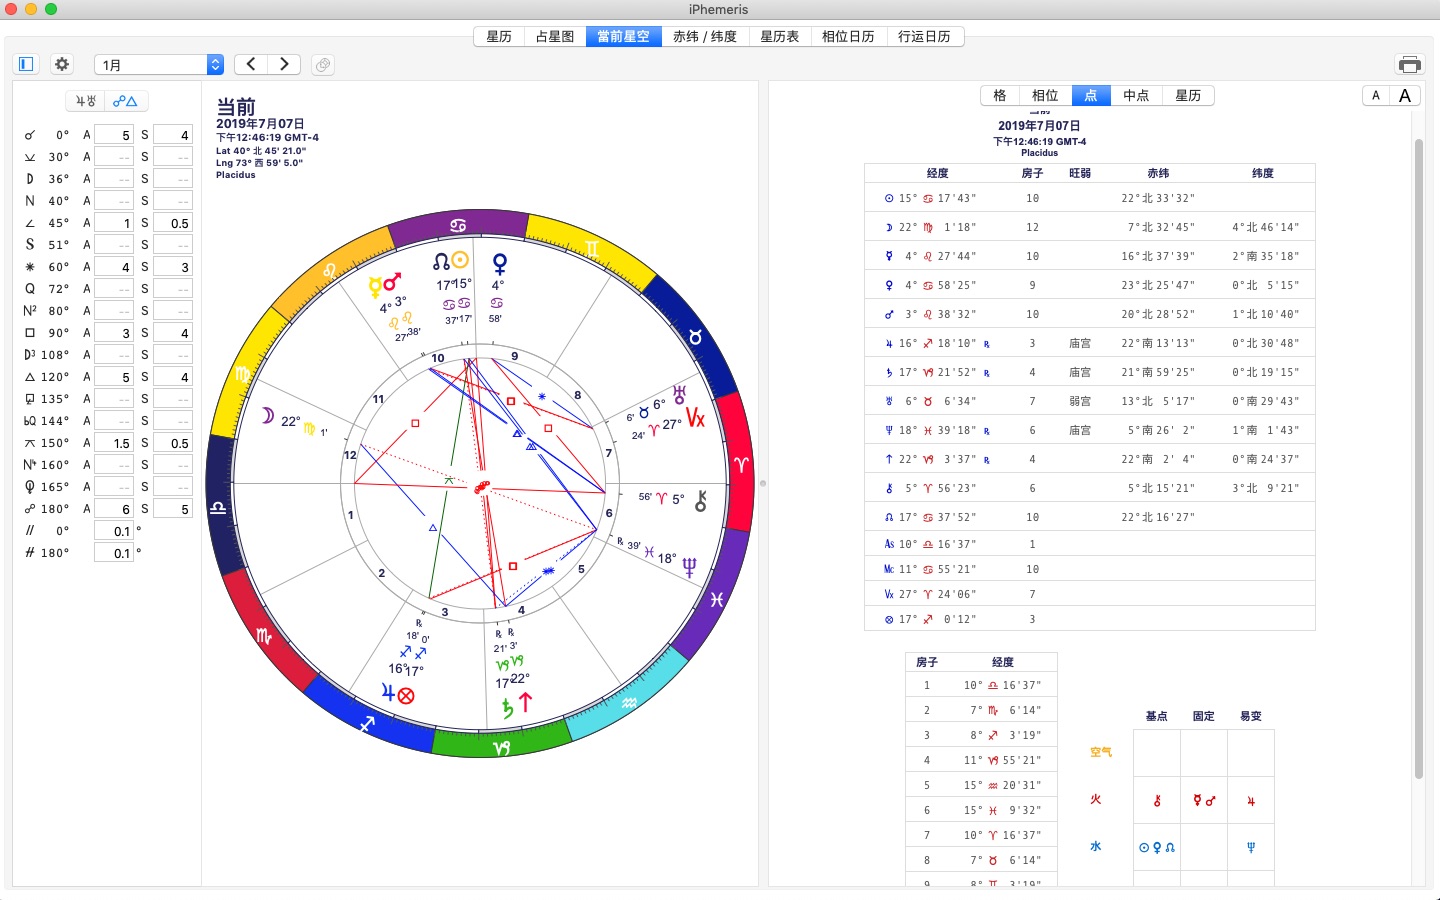Show the 中点 midpoints view
Screen dimensions: 1440x900
1136,96
